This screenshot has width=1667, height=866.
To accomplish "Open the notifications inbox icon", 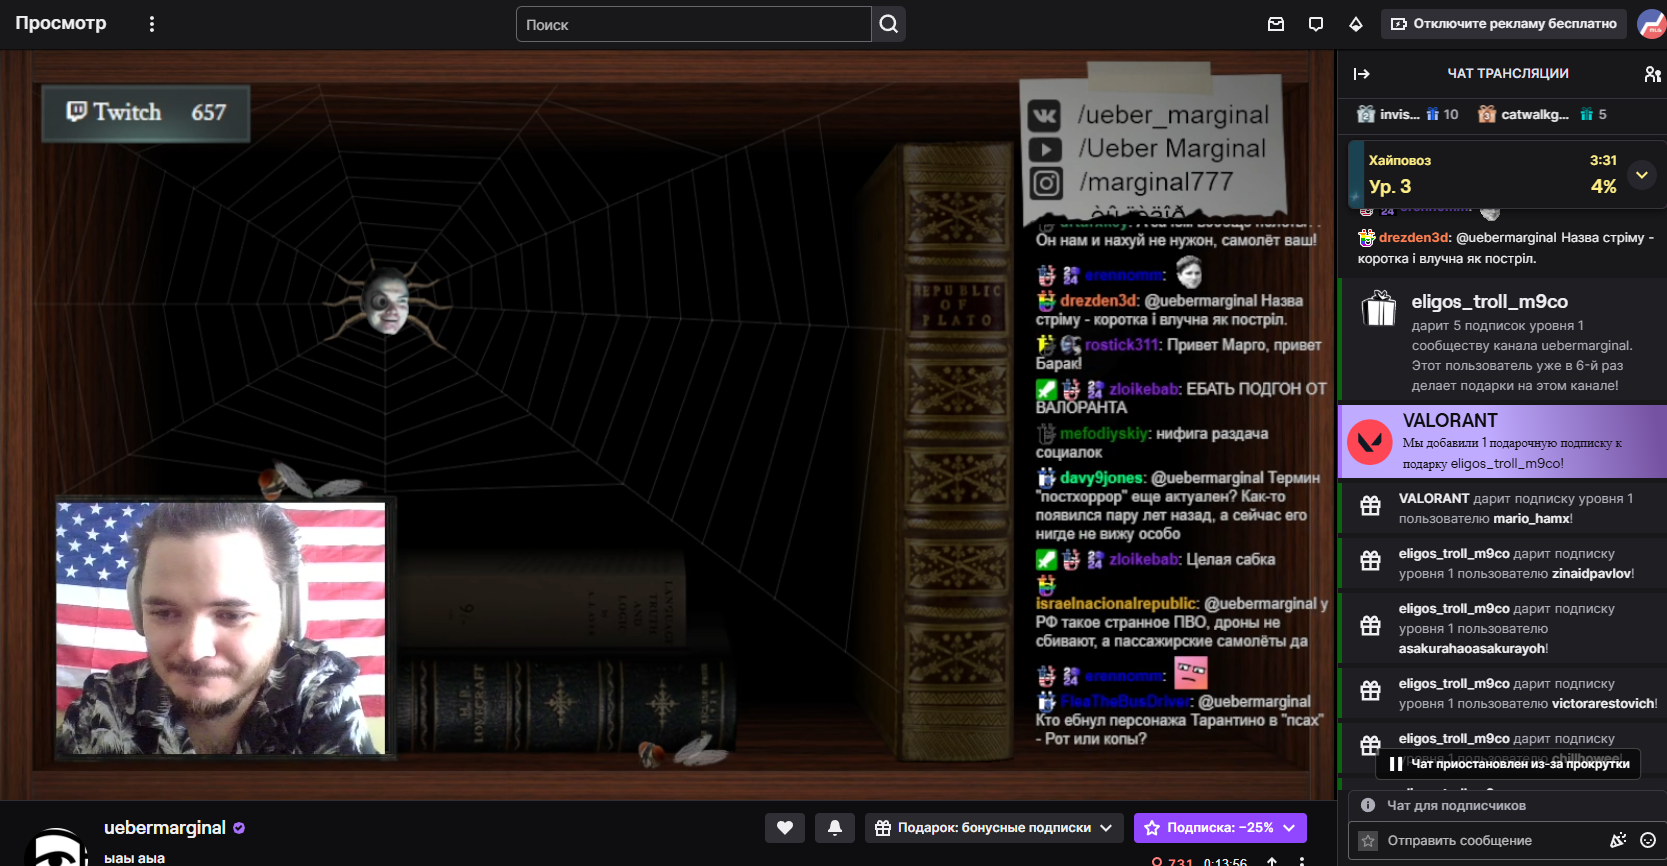I will (x=1276, y=24).
